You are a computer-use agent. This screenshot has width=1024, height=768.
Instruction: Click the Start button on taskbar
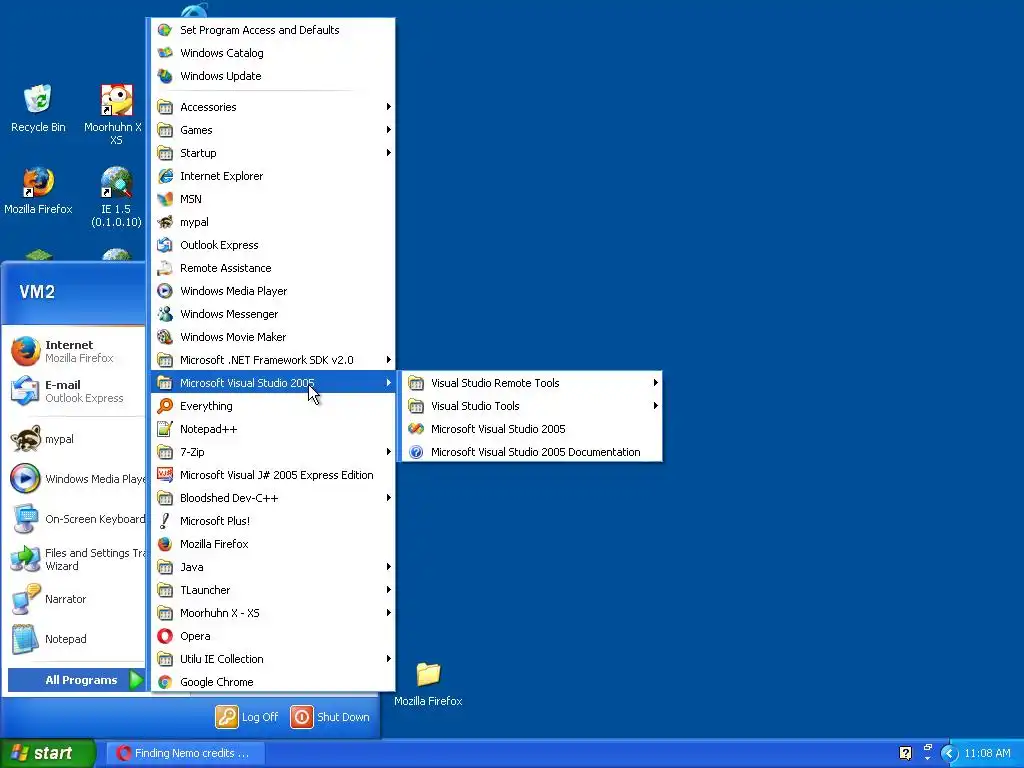pos(48,753)
